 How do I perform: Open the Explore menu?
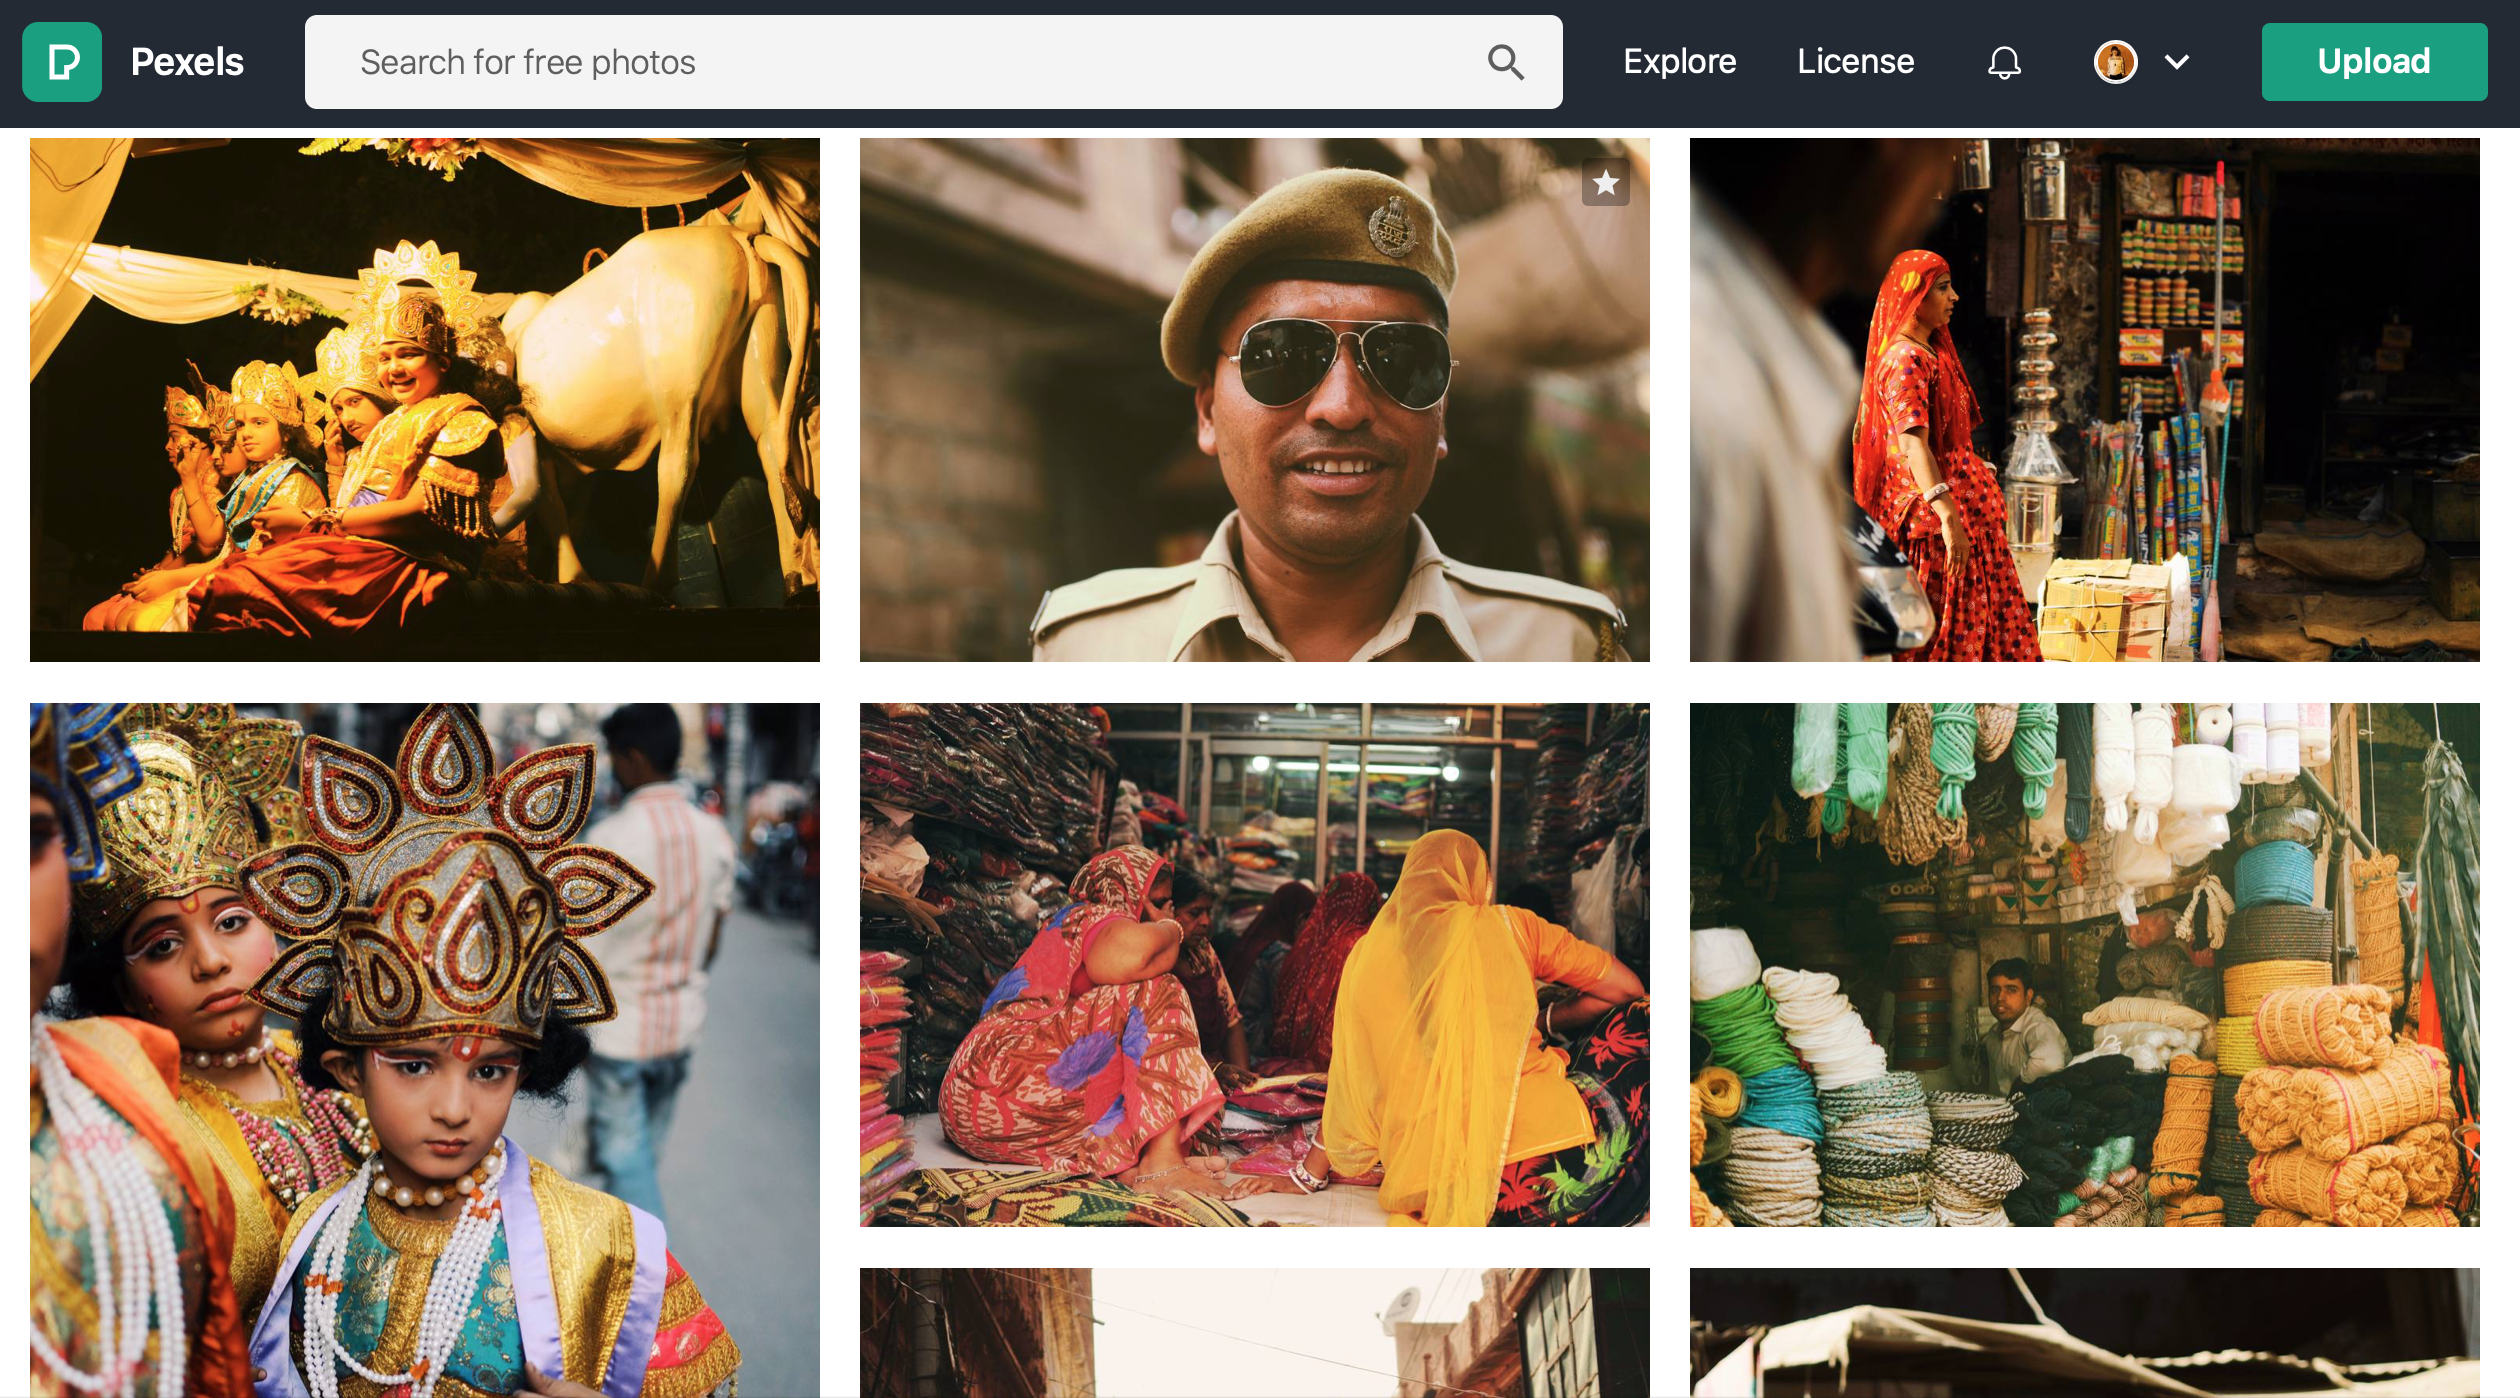coord(1679,62)
